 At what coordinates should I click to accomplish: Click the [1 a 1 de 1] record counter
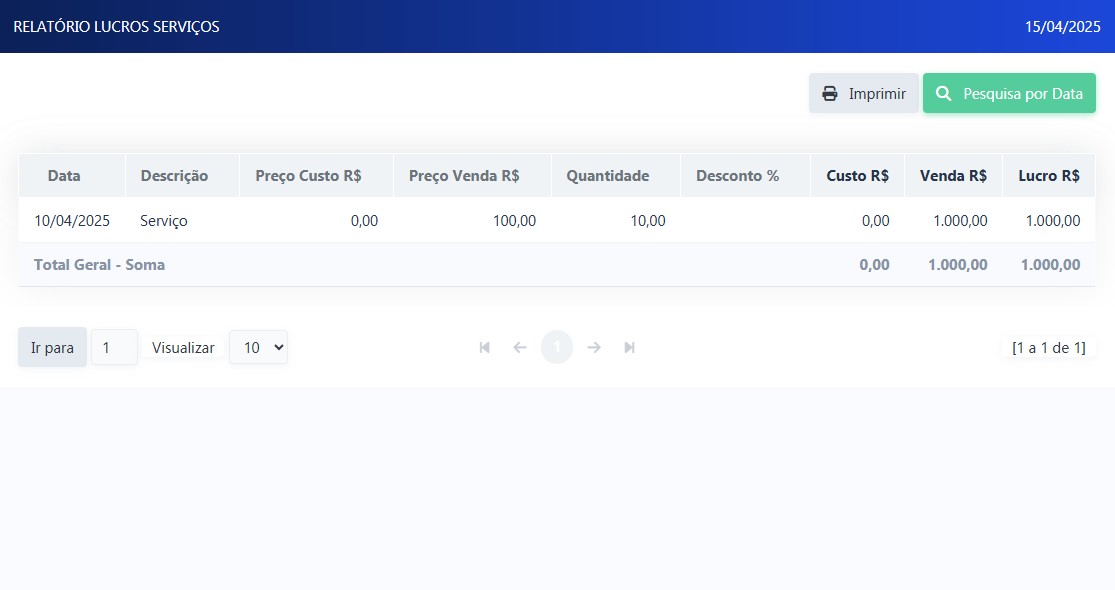[x=1049, y=348]
